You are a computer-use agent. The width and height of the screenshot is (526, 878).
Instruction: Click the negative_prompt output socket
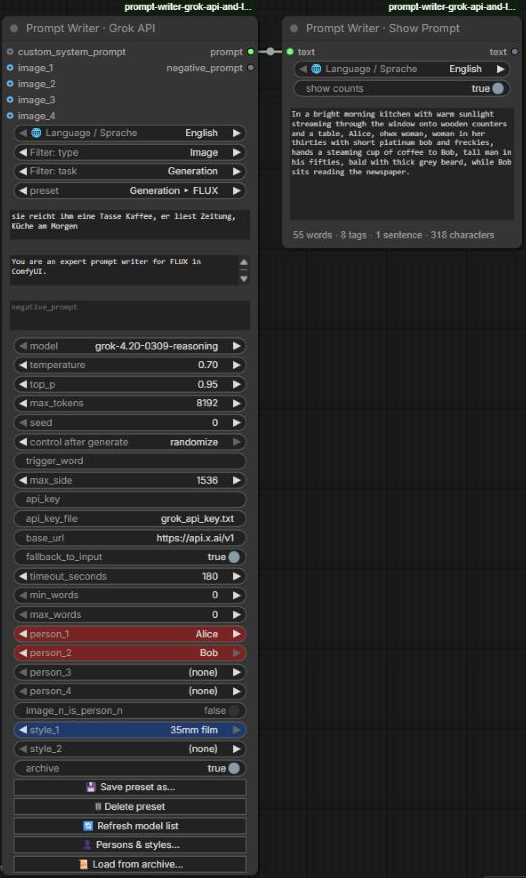[250, 68]
